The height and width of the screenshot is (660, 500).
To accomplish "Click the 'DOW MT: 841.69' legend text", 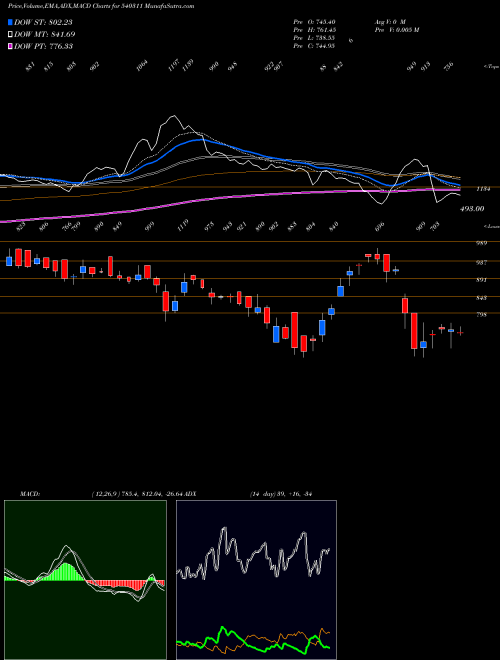I will [x=45, y=34].
